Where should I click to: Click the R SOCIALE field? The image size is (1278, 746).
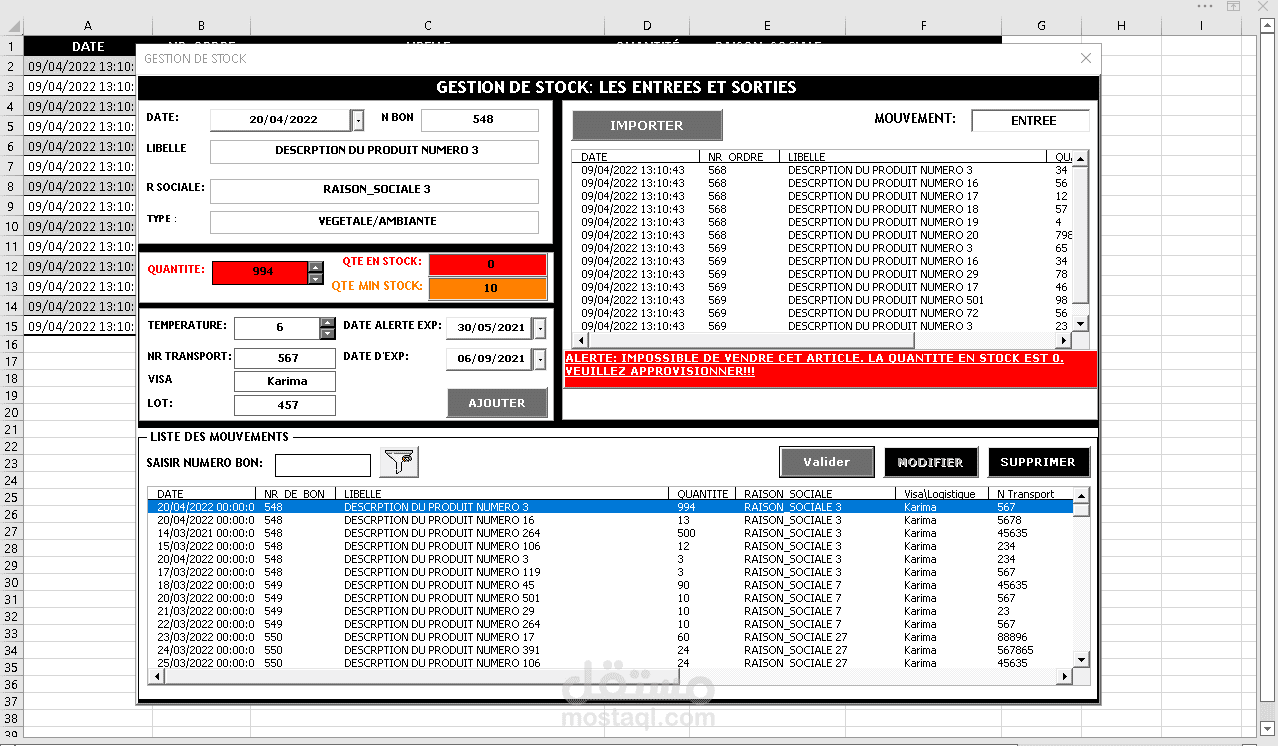click(x=374, y=190)
